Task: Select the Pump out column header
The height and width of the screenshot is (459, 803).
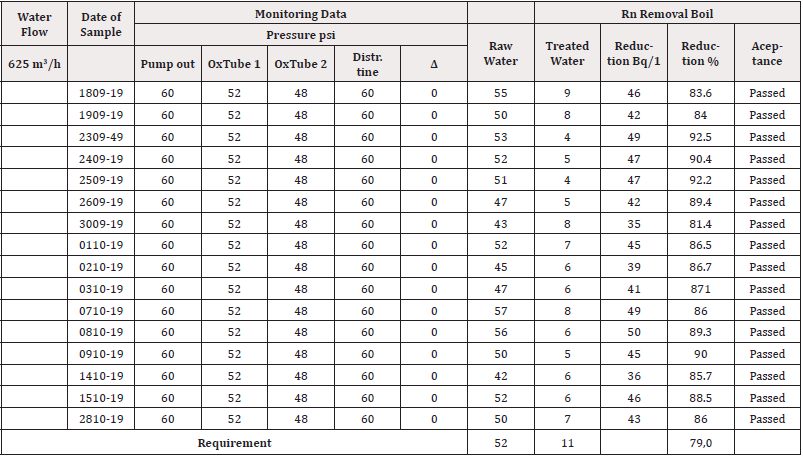Action: (x=167, y=63)
